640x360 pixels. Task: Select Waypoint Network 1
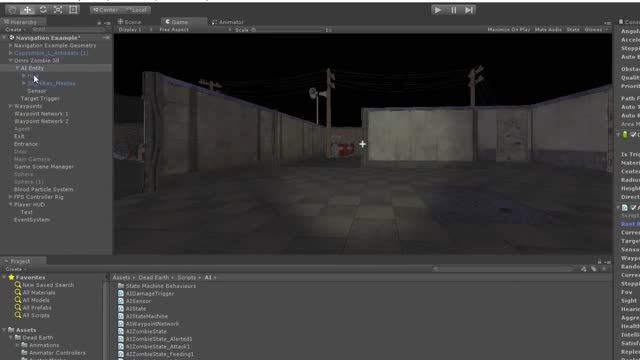pos(41,114)
